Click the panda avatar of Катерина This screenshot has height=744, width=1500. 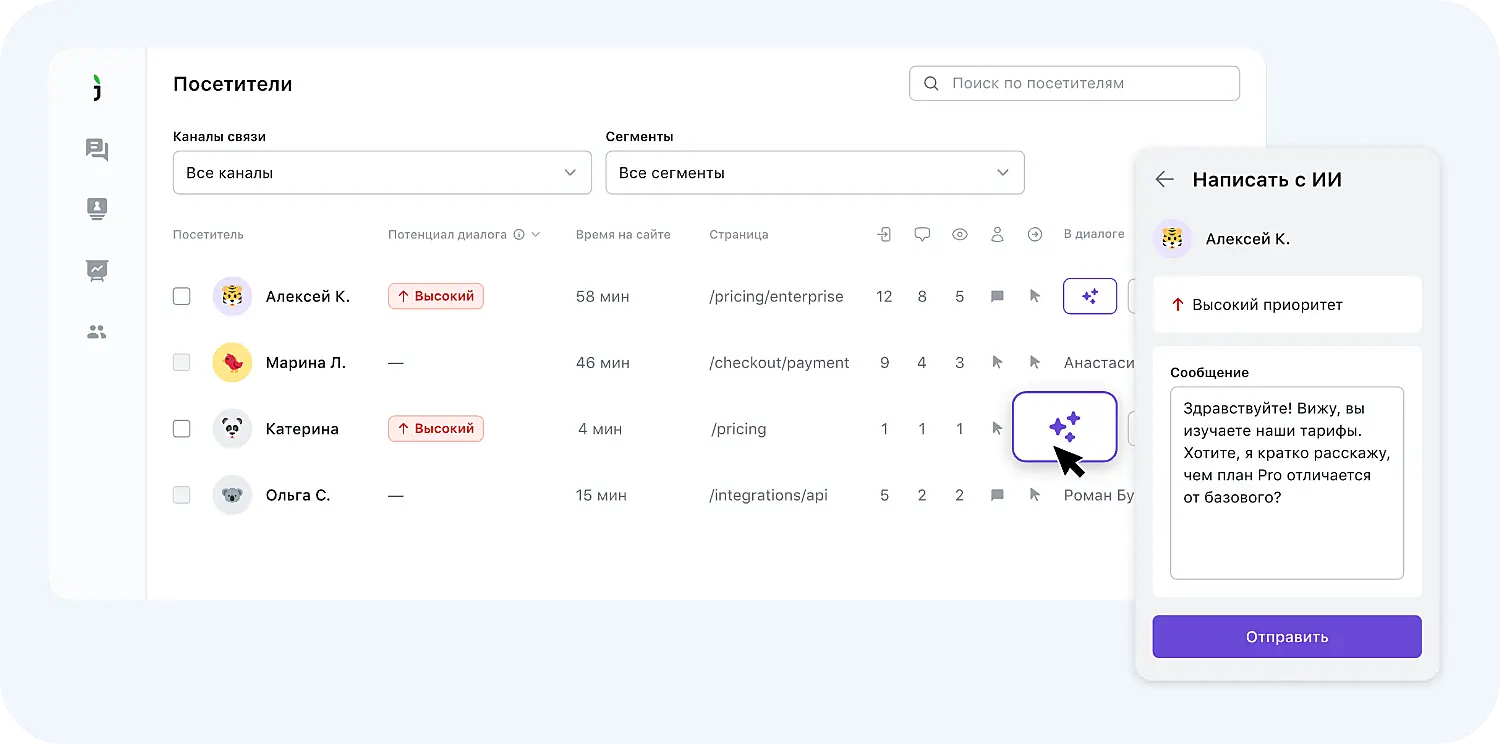pyautogui.click(x=232, y=428)
